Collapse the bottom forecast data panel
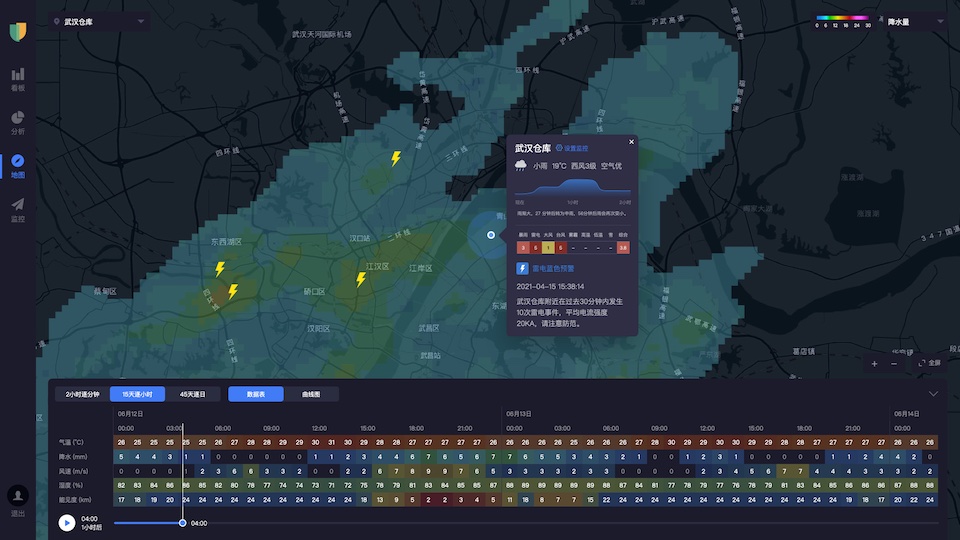 [x=934, y=394]
